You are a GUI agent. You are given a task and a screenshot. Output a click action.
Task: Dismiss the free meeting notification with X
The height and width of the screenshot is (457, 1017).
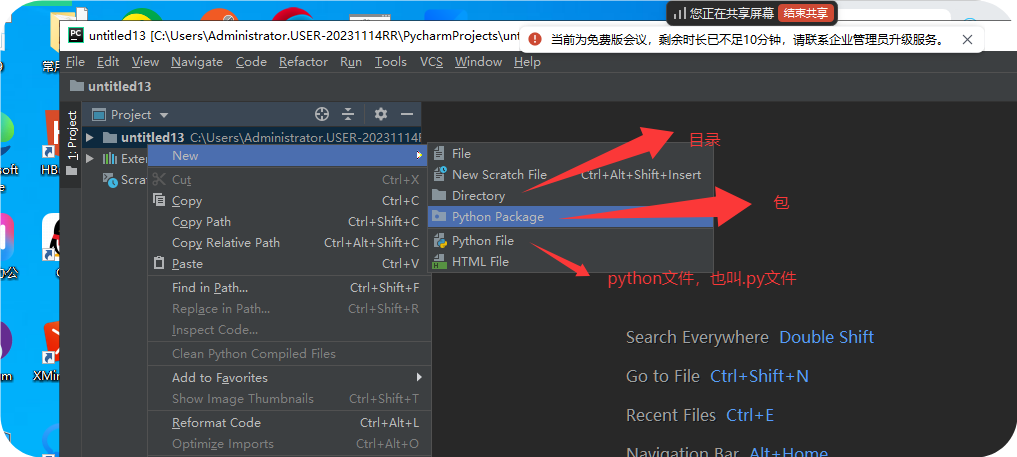(x=967, y=40)
